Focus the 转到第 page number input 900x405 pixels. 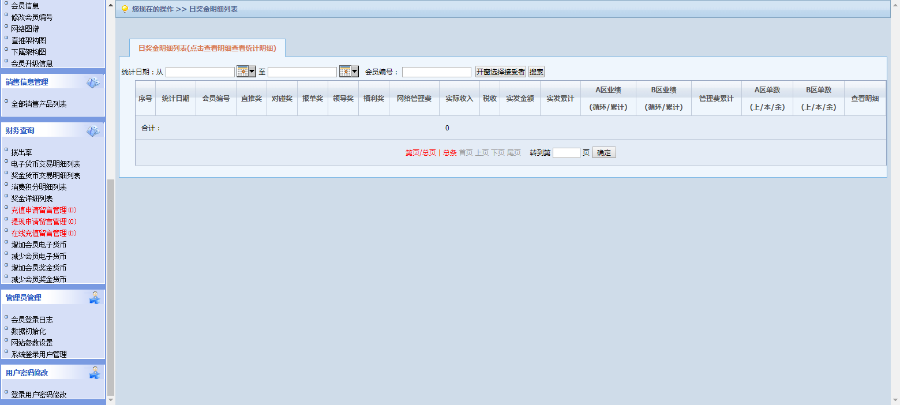[567, 153]
